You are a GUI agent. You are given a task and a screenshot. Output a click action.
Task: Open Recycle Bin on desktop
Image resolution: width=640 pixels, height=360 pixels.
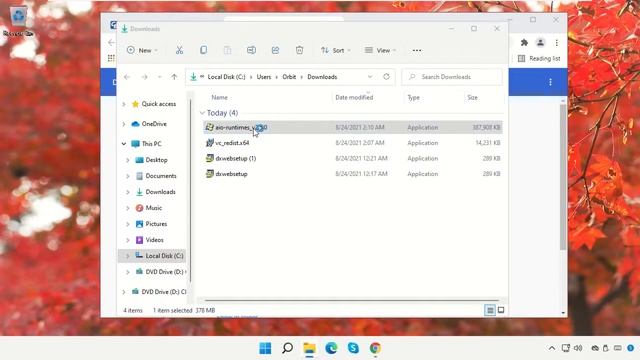click(18, 21)
